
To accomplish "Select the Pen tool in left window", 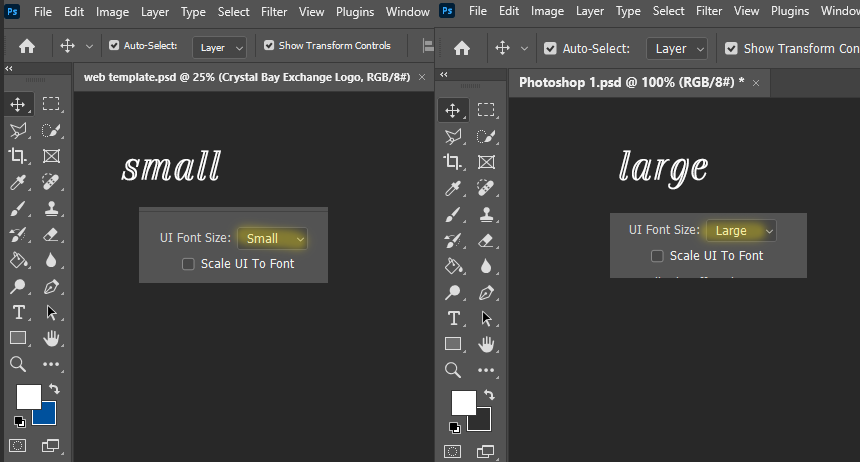I will pyautogui.click(x=51, y=286).
